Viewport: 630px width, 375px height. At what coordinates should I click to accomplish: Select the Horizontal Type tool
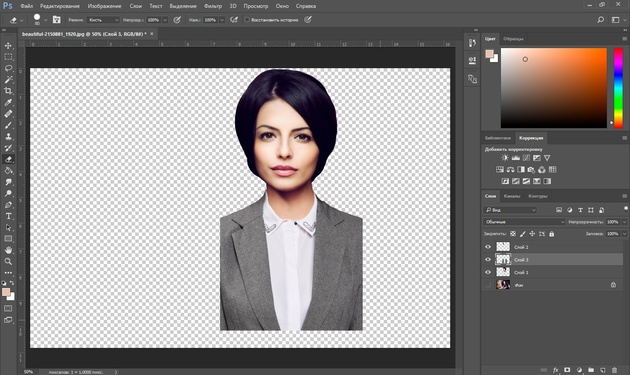coord(8,216)
